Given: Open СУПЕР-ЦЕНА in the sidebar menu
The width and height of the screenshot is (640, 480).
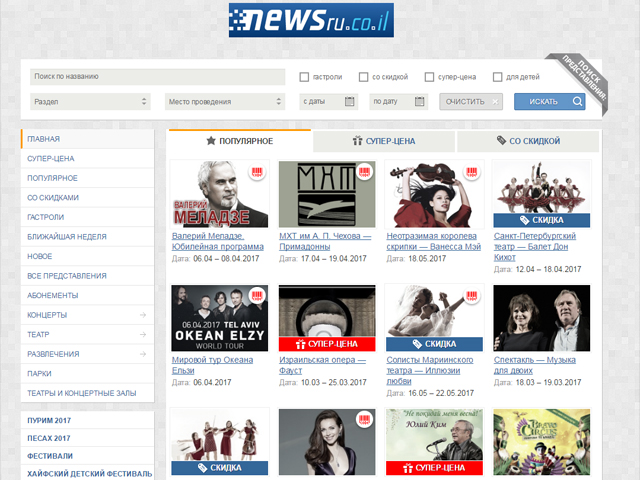Looking at the screenshot, I should pos(87,158).
